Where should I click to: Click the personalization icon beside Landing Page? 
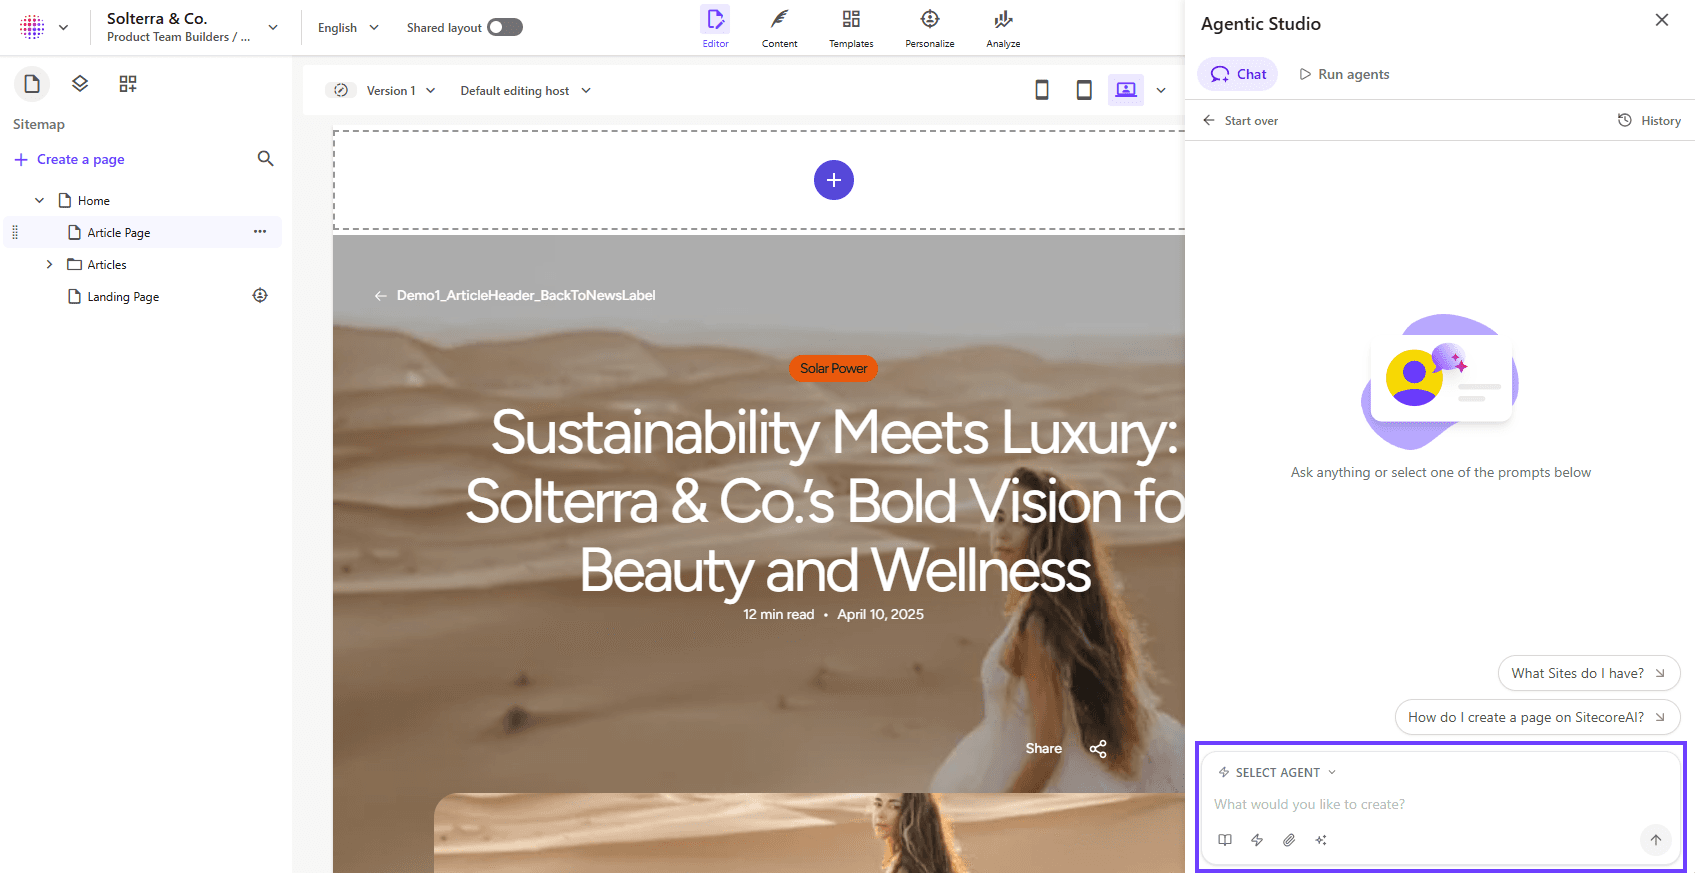tap(260, 295)
